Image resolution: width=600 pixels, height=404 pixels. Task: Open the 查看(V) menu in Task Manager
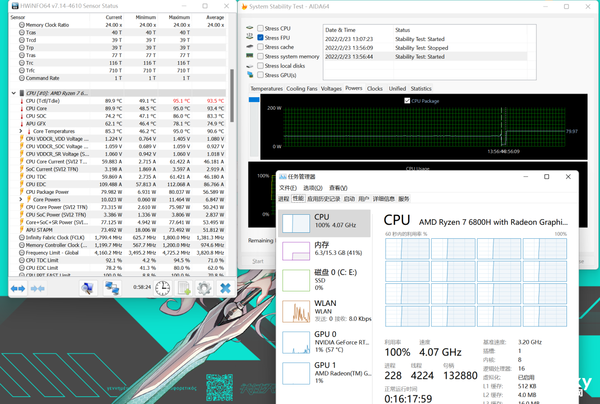[338, 188]
